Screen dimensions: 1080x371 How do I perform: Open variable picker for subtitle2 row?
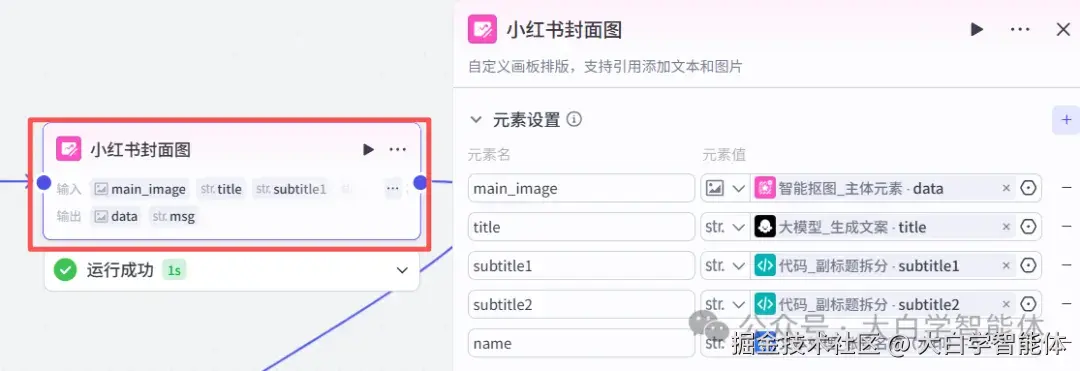1028,304
